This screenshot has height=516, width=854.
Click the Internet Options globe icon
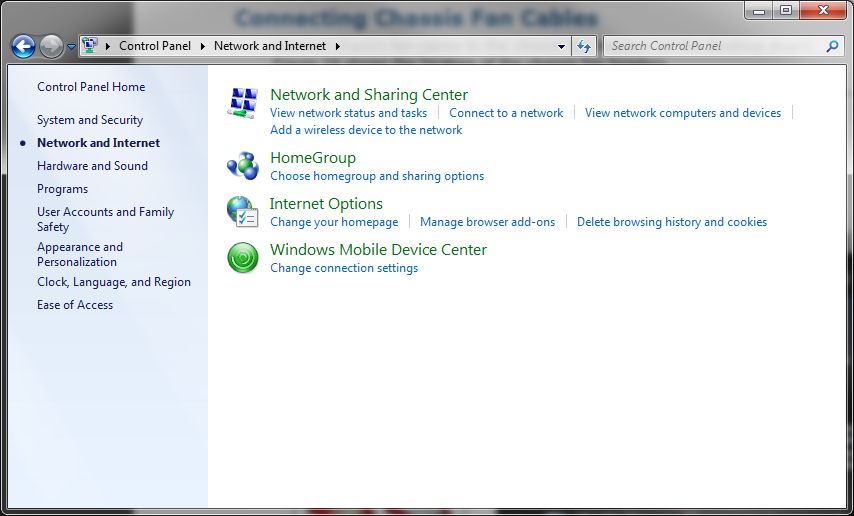pyautogui.click(x=242, y=211)
